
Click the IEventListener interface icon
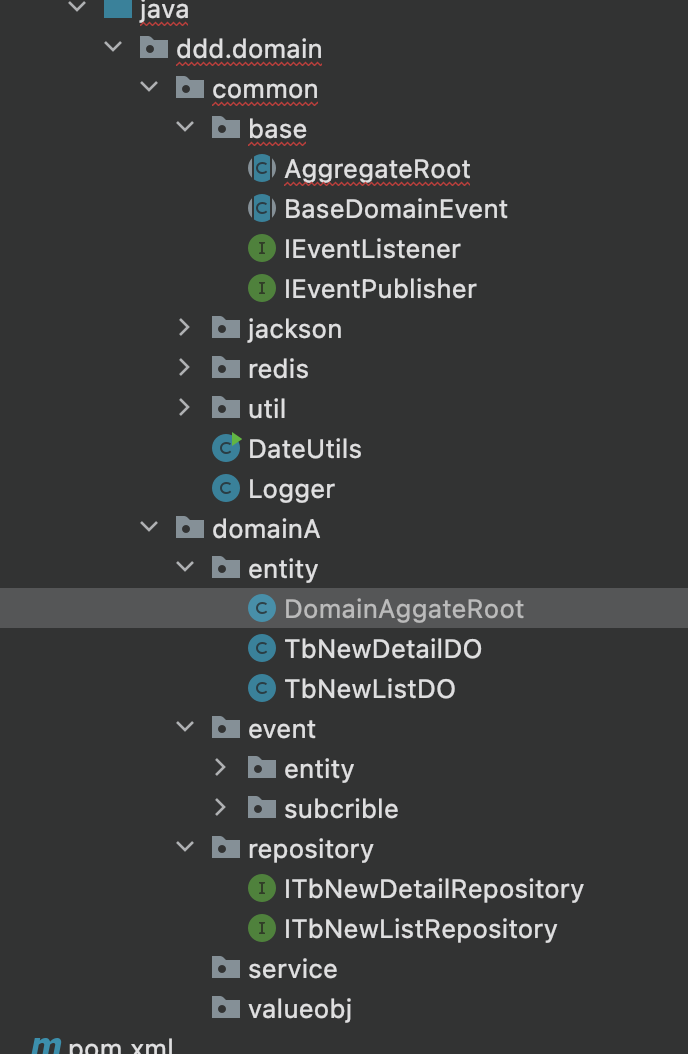point(261,249)
